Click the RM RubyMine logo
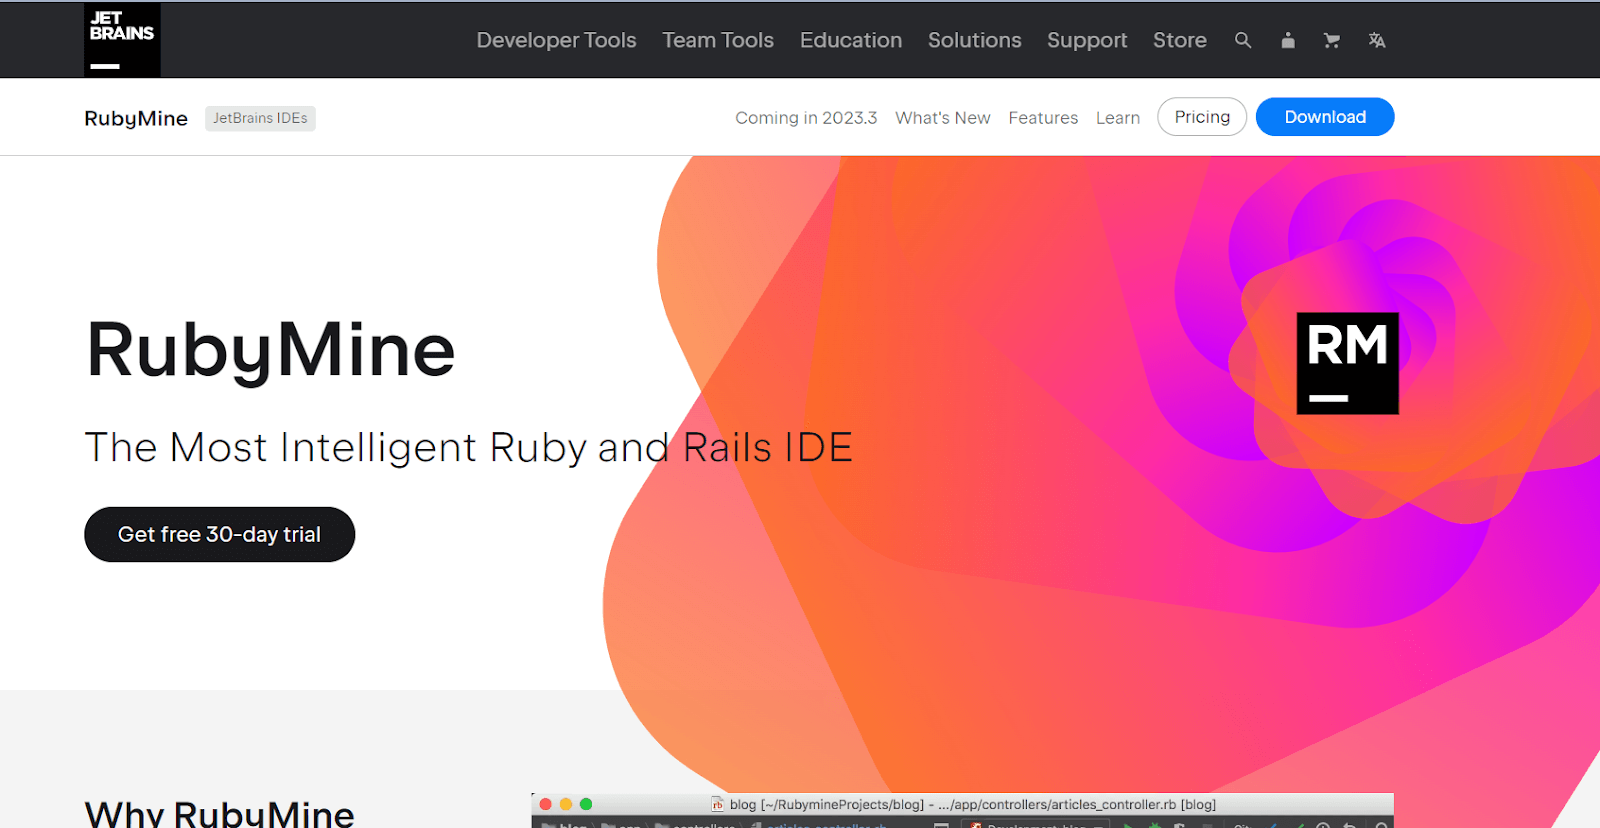This screenshot has height=828, width=1600. point(1347,363)
